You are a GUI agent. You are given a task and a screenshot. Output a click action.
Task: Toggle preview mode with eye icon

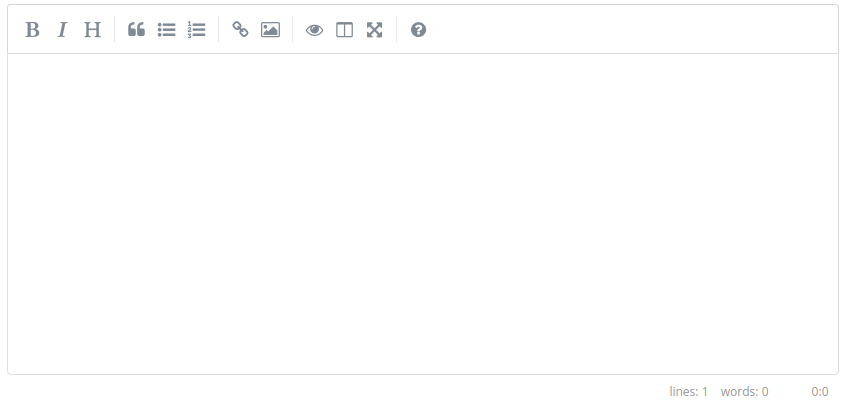(x=314, y=30)
